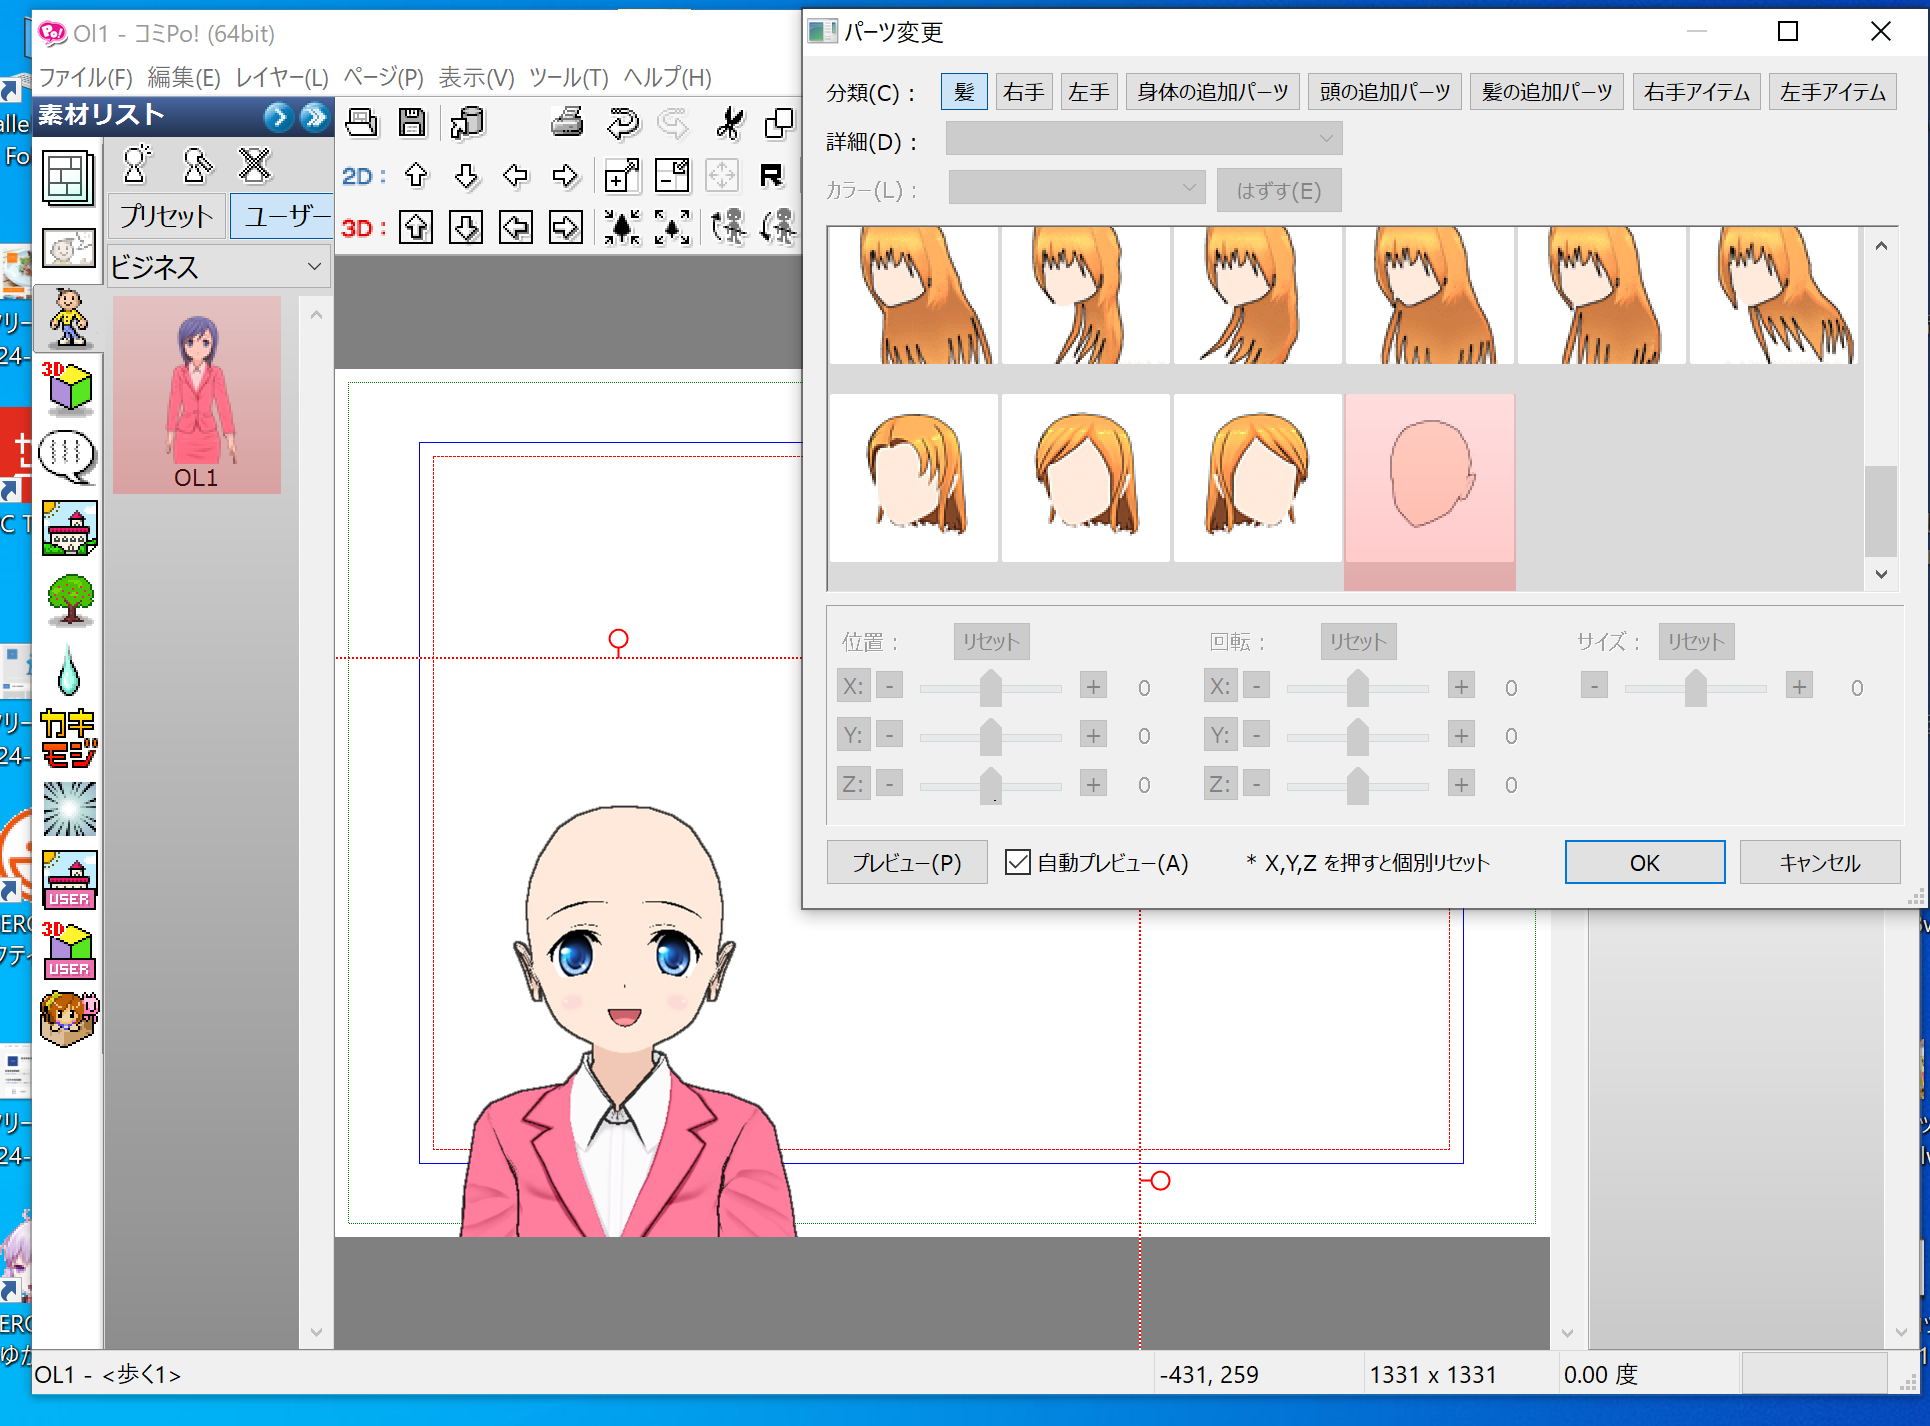The width and height of the screenshot is (1930, 1426).
Task: Select the bald no-hair thumbnail
Action: tap(1430, 478)
